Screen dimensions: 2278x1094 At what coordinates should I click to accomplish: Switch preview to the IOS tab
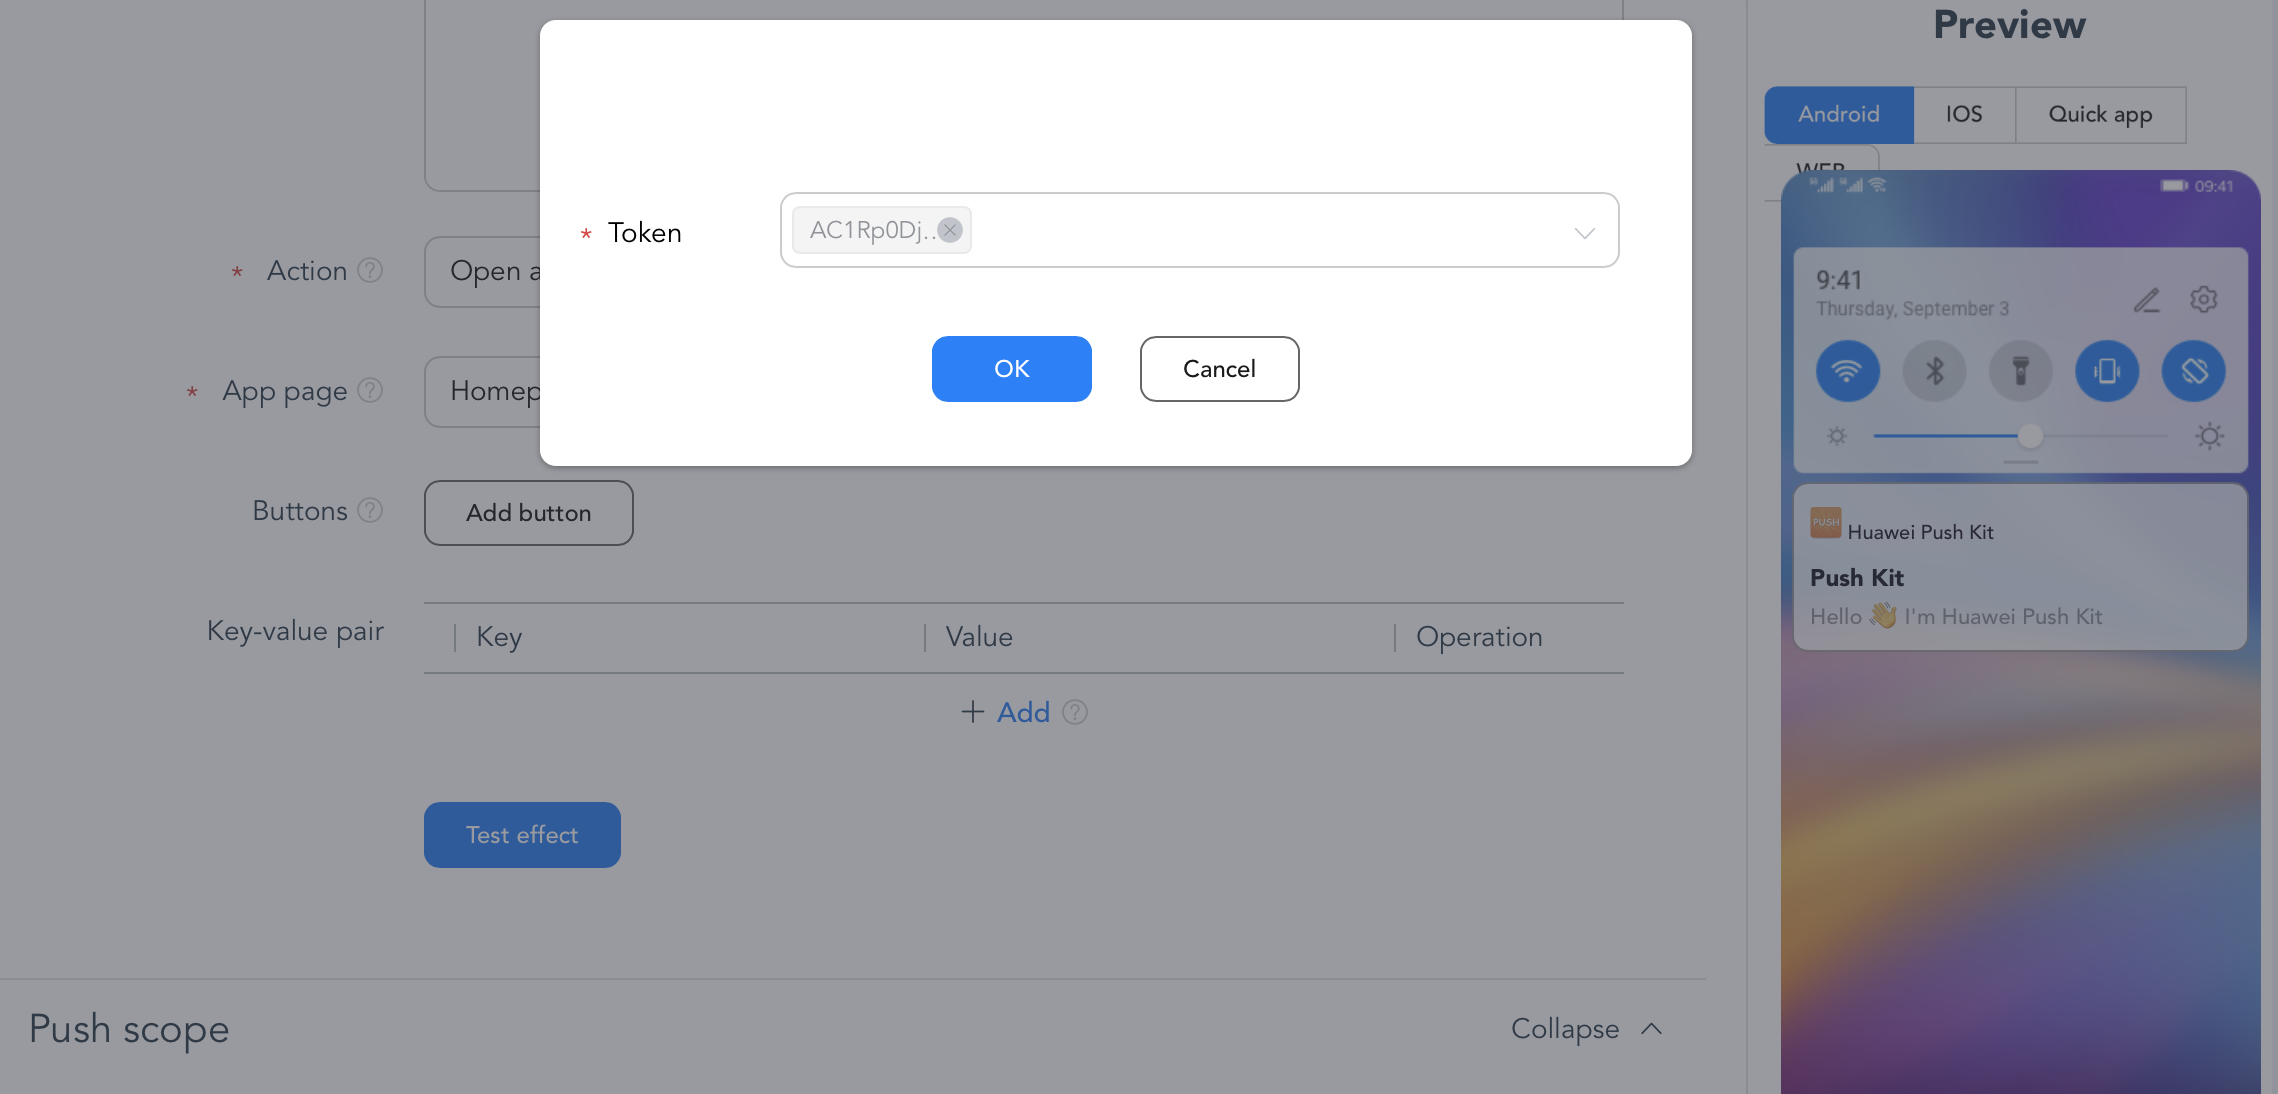point(1963,114)
